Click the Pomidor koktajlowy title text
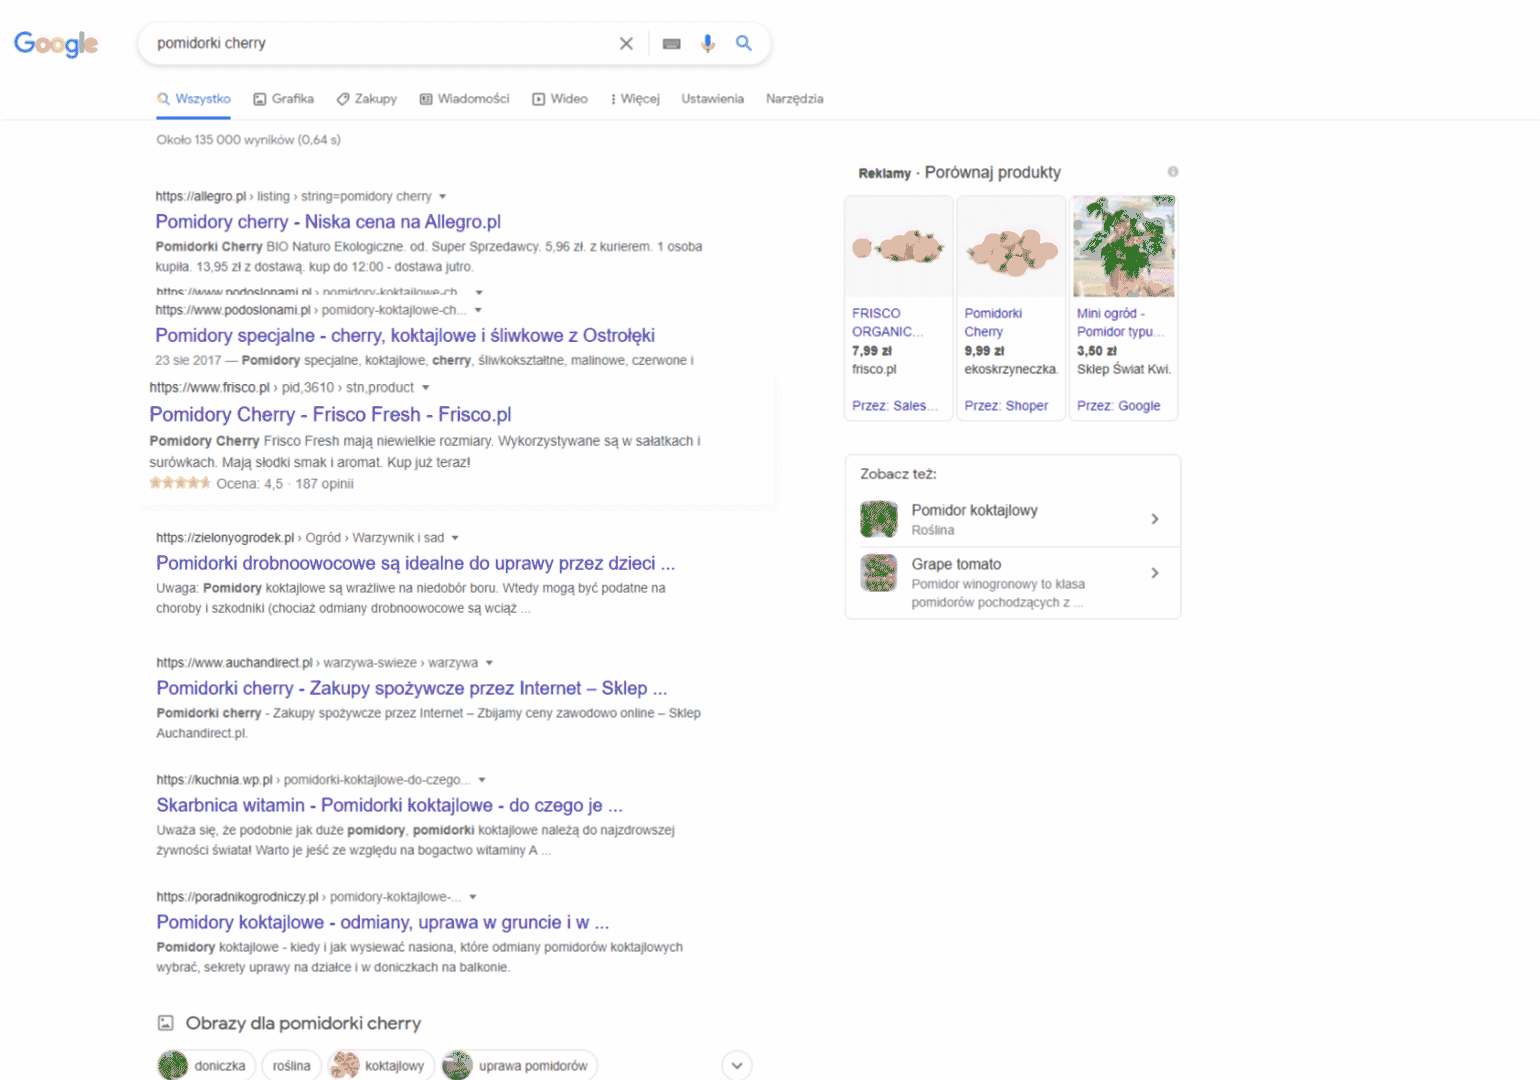Viewport: 1540px width, 1080px height. pyautogui.click(x=974, y=510)
